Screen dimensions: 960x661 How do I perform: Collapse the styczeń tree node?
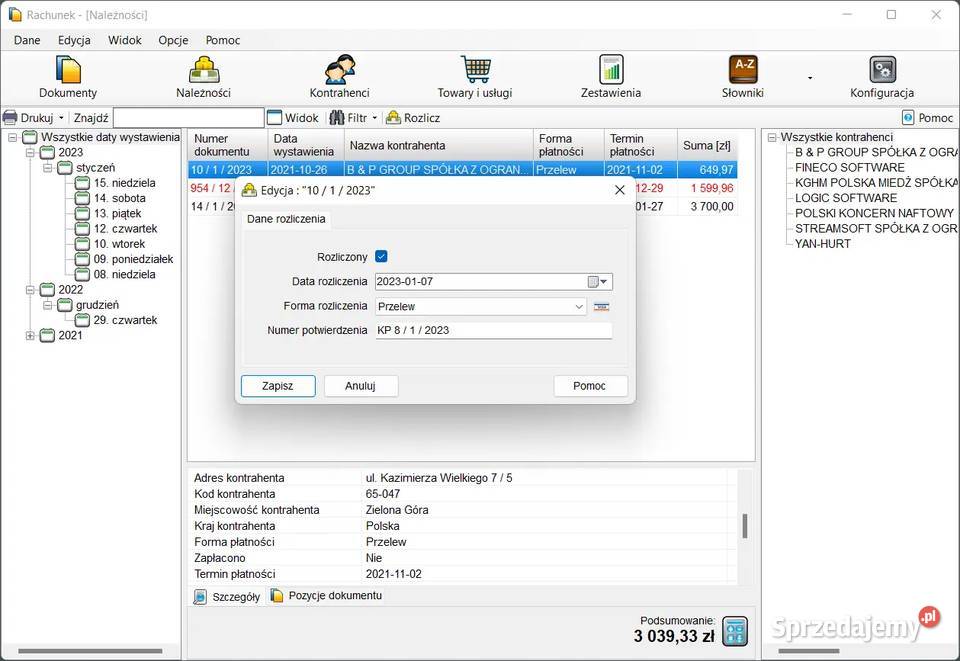(47, 168)
